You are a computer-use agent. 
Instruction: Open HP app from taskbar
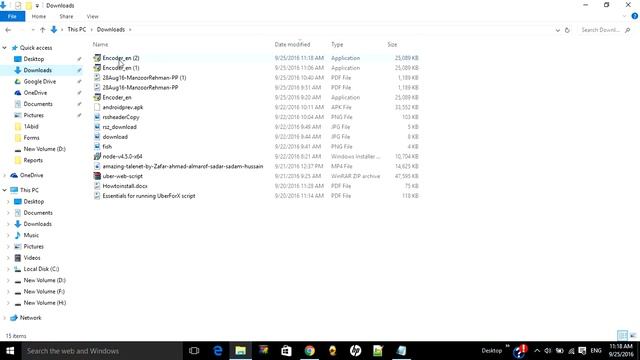pos(355,351)
